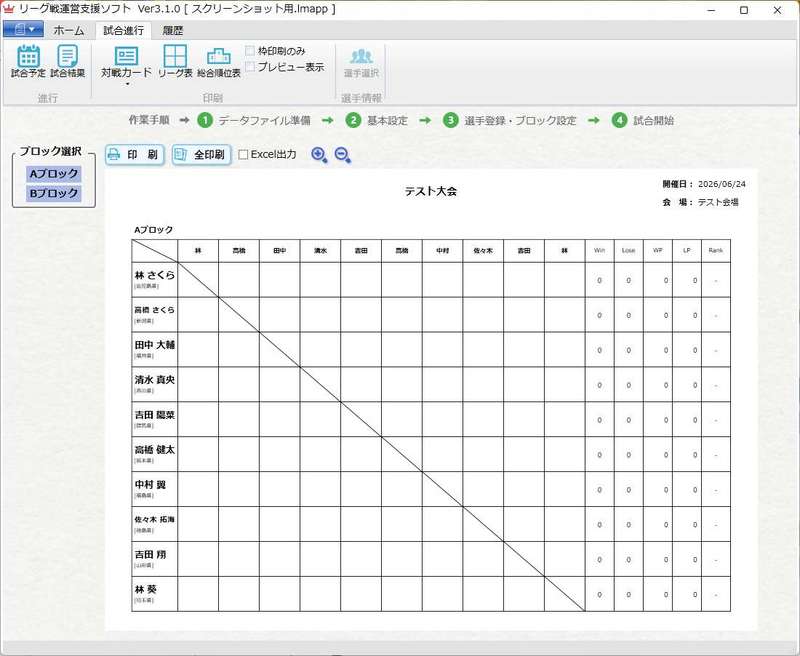Click the Win column header
The width and height of the screenshot is (800, 656).
click(x=599, y=250)
